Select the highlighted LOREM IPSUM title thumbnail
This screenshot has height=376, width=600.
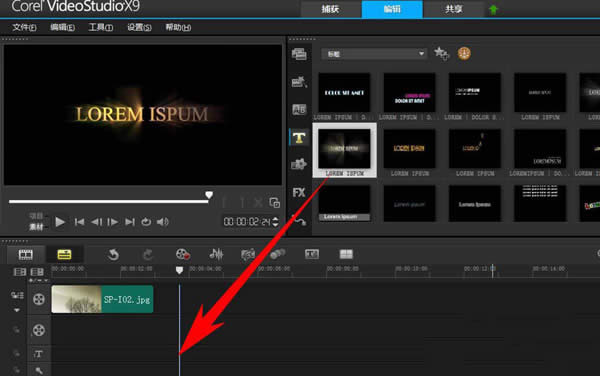(x=344, y=150)
